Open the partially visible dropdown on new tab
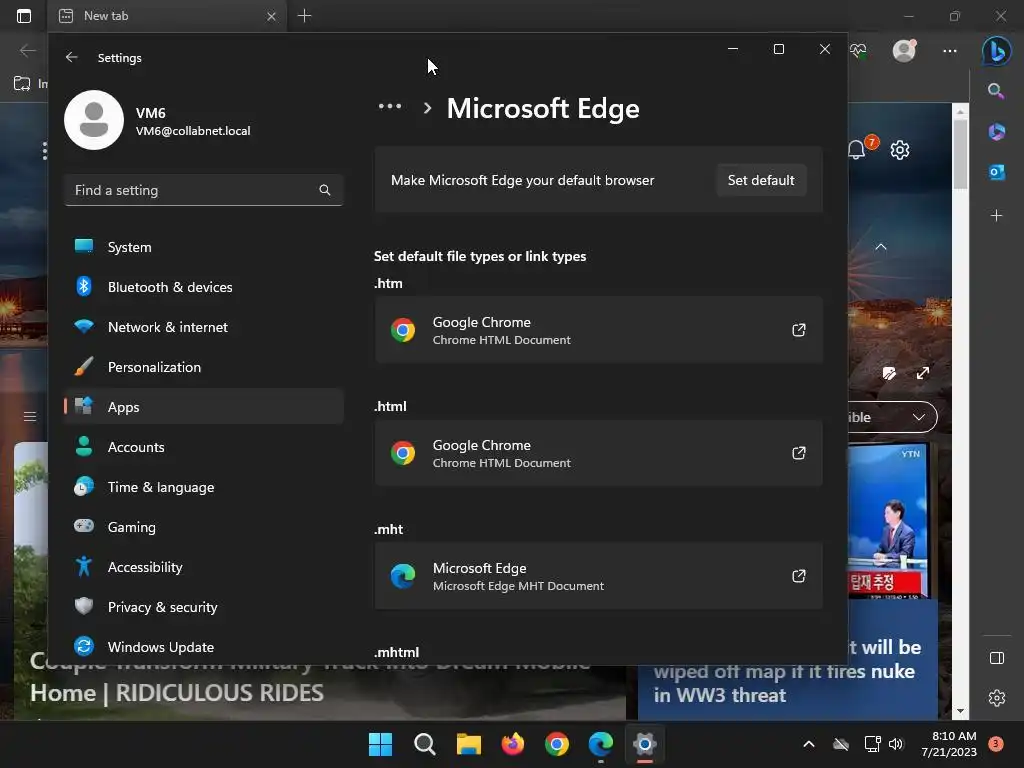1024x768 pixels. (892, 417)
